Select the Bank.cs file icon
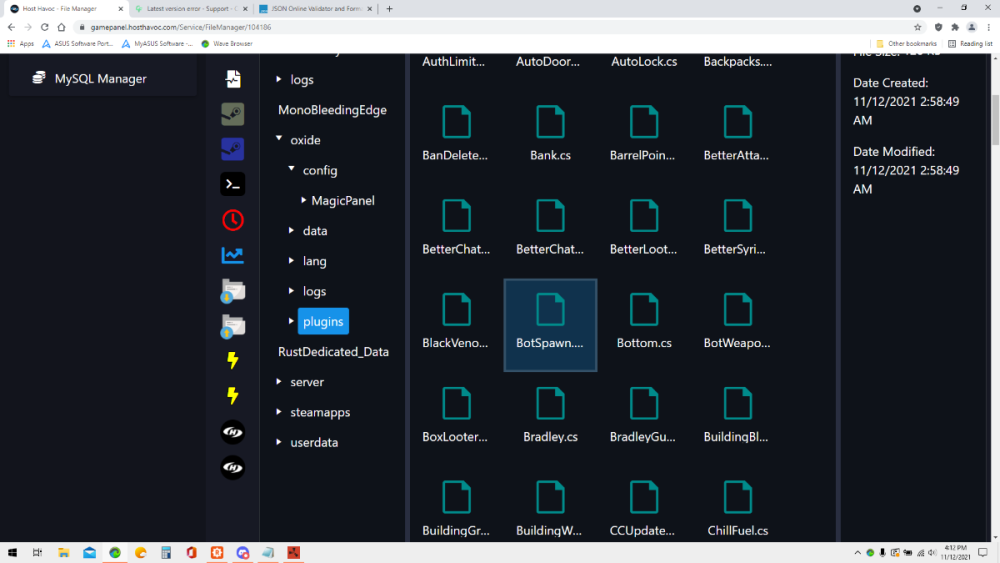The image size is (1000, 563). 550,122
